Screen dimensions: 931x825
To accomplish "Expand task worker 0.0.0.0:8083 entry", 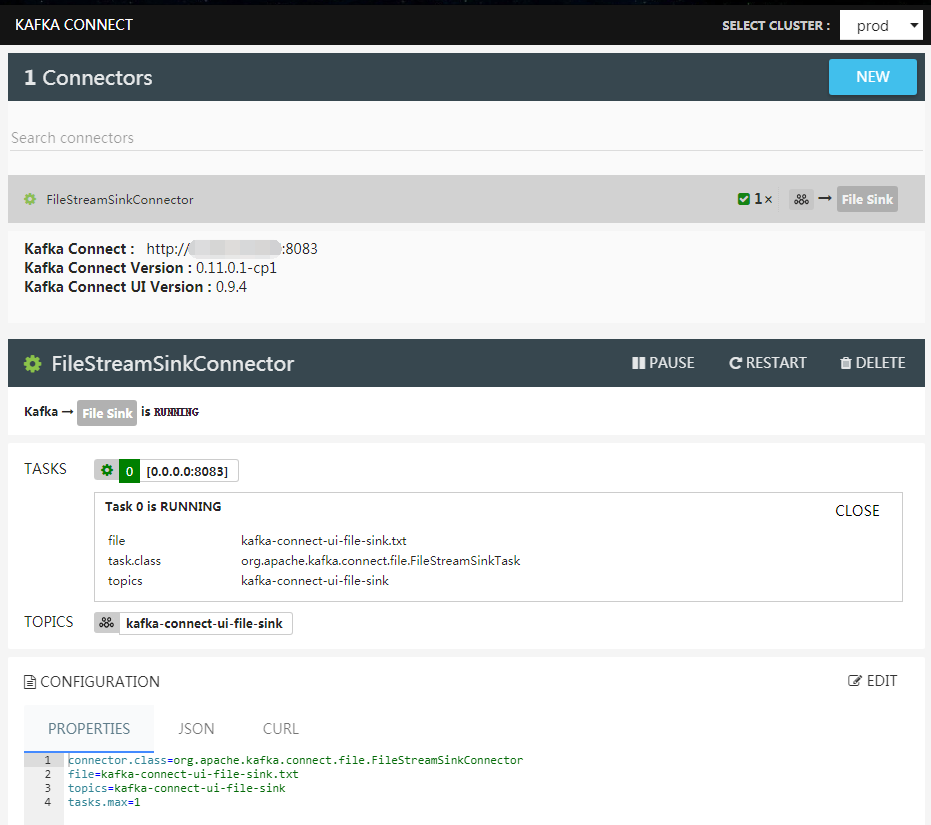I will [x=187, y=471].
